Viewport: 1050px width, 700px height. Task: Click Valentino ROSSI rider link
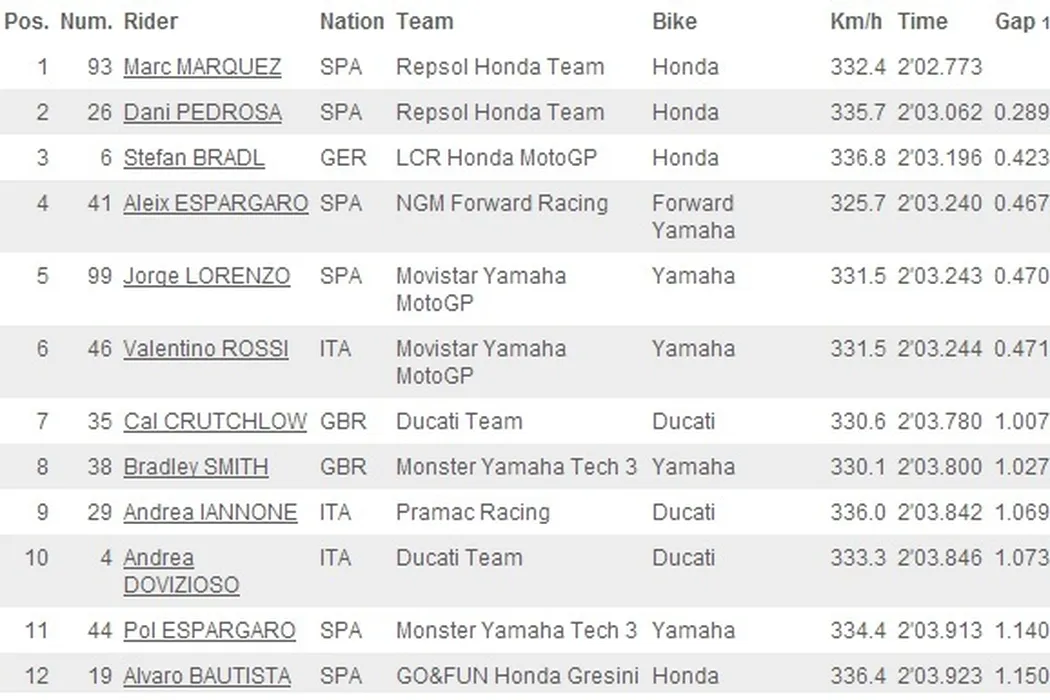click(x=206, y=349)
